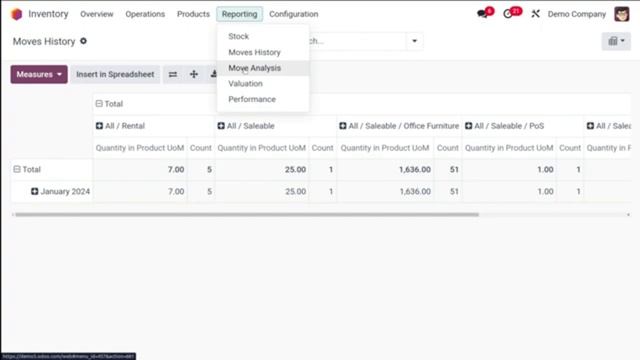Select Performance menu entry
This screenshot has height=360, width=640.
pos(263,99)
